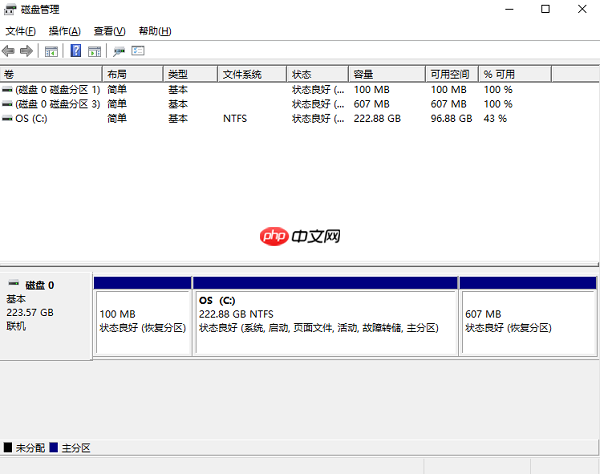Open the 查看(V) menu
Screen dimensions: 600x474
(x=109, y=31)
